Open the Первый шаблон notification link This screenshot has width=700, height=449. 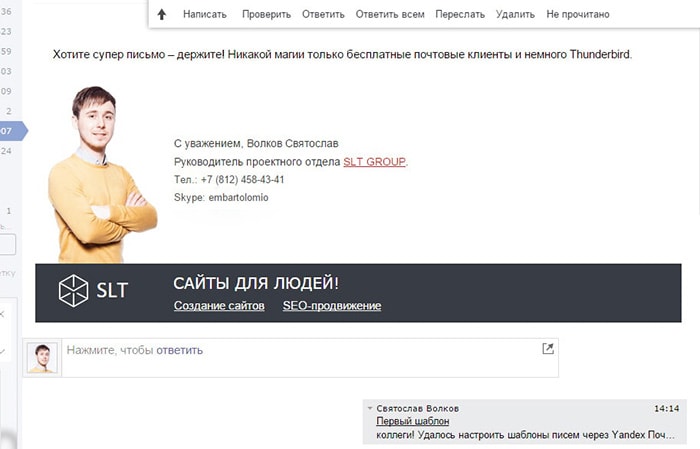pyautogui.click(x=412, y=421)
